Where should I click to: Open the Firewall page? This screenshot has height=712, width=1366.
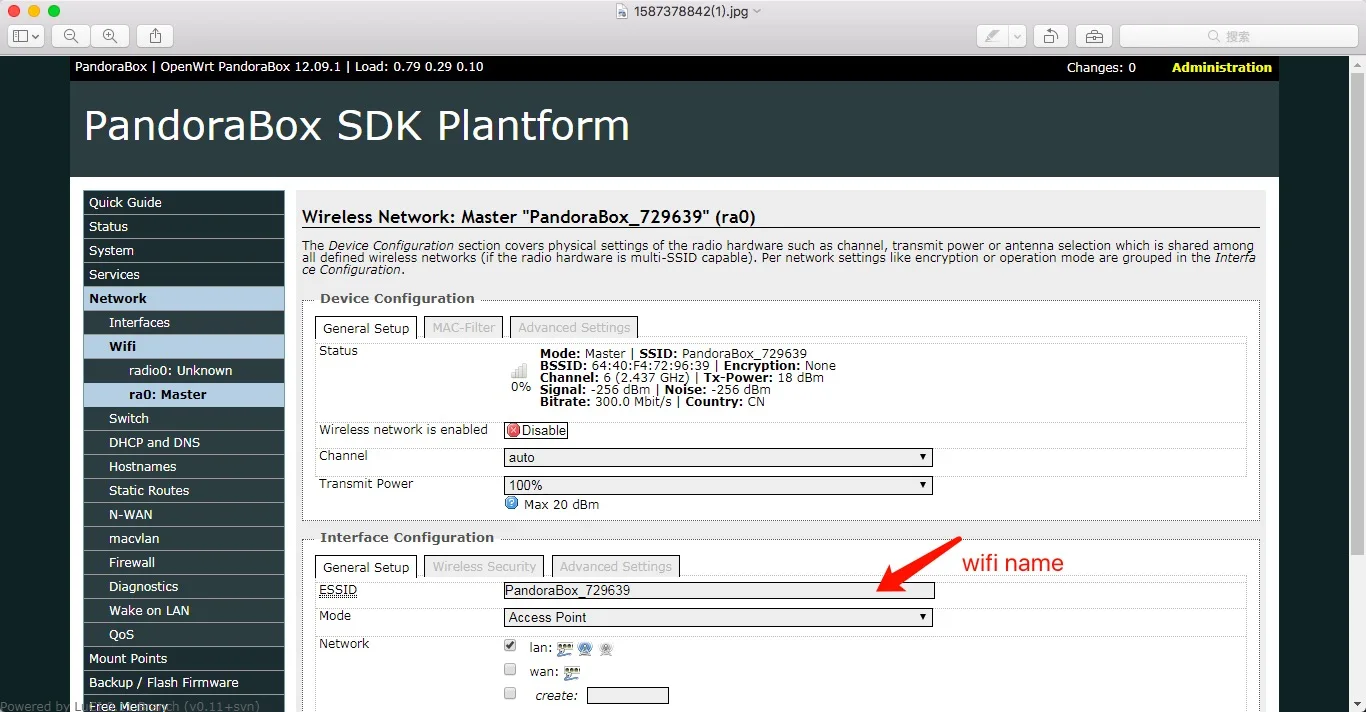point(184,562)
